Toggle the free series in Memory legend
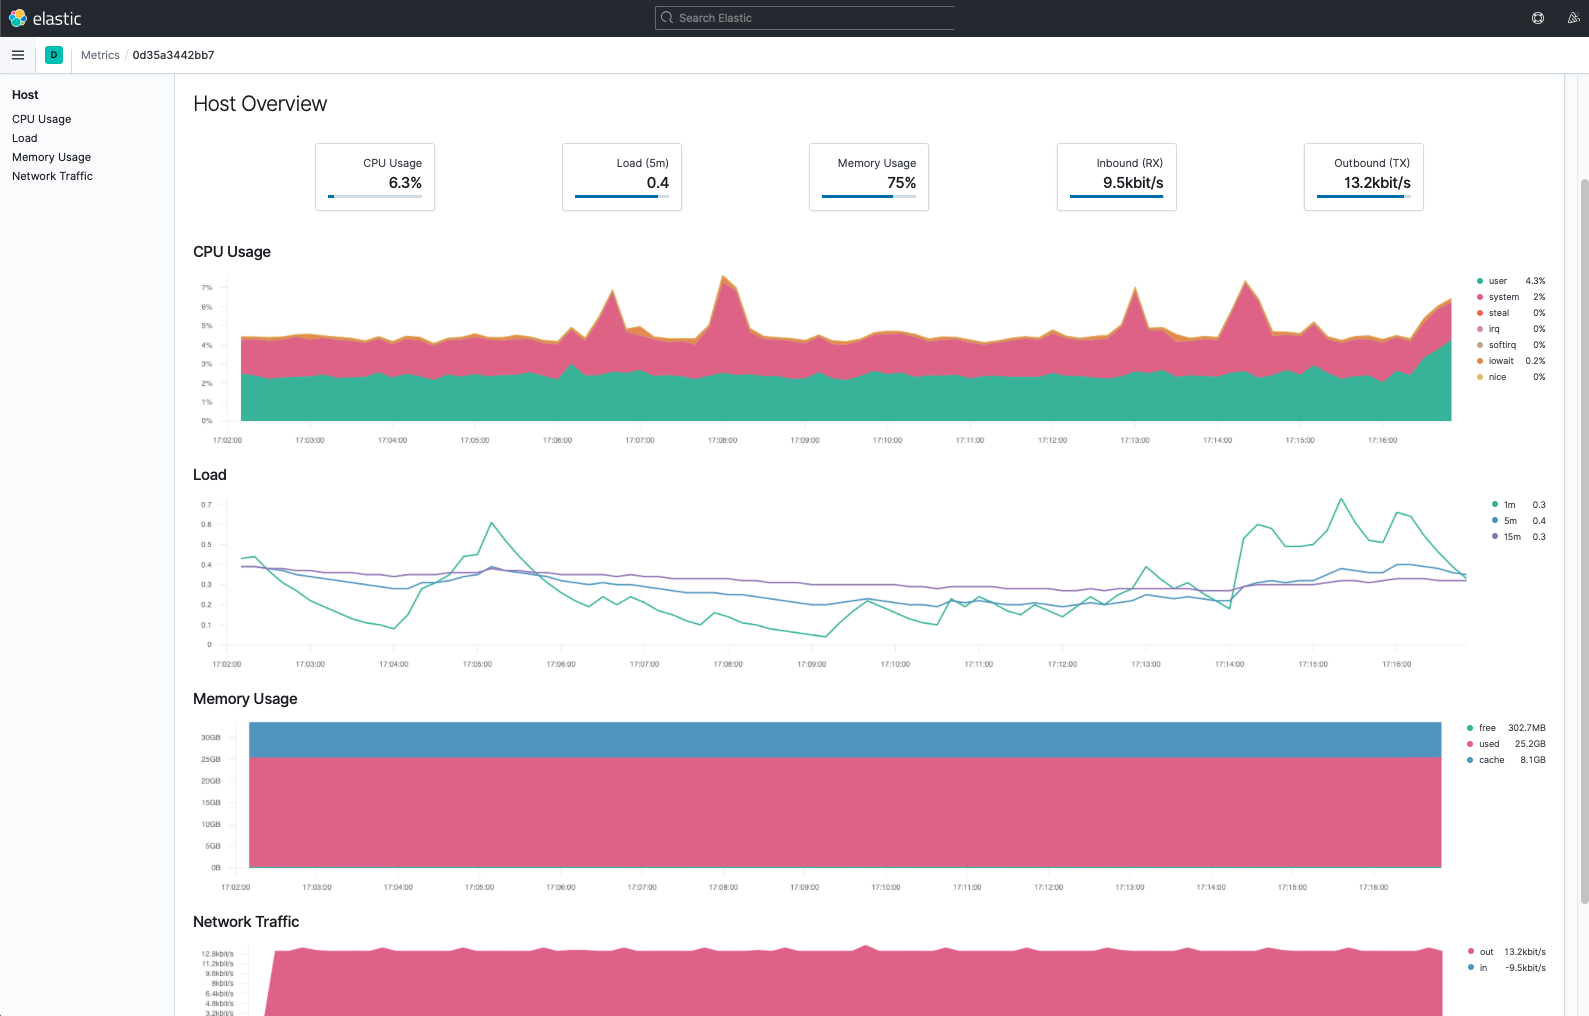Viewport: 1589px width, 1016px height. 1487,728
